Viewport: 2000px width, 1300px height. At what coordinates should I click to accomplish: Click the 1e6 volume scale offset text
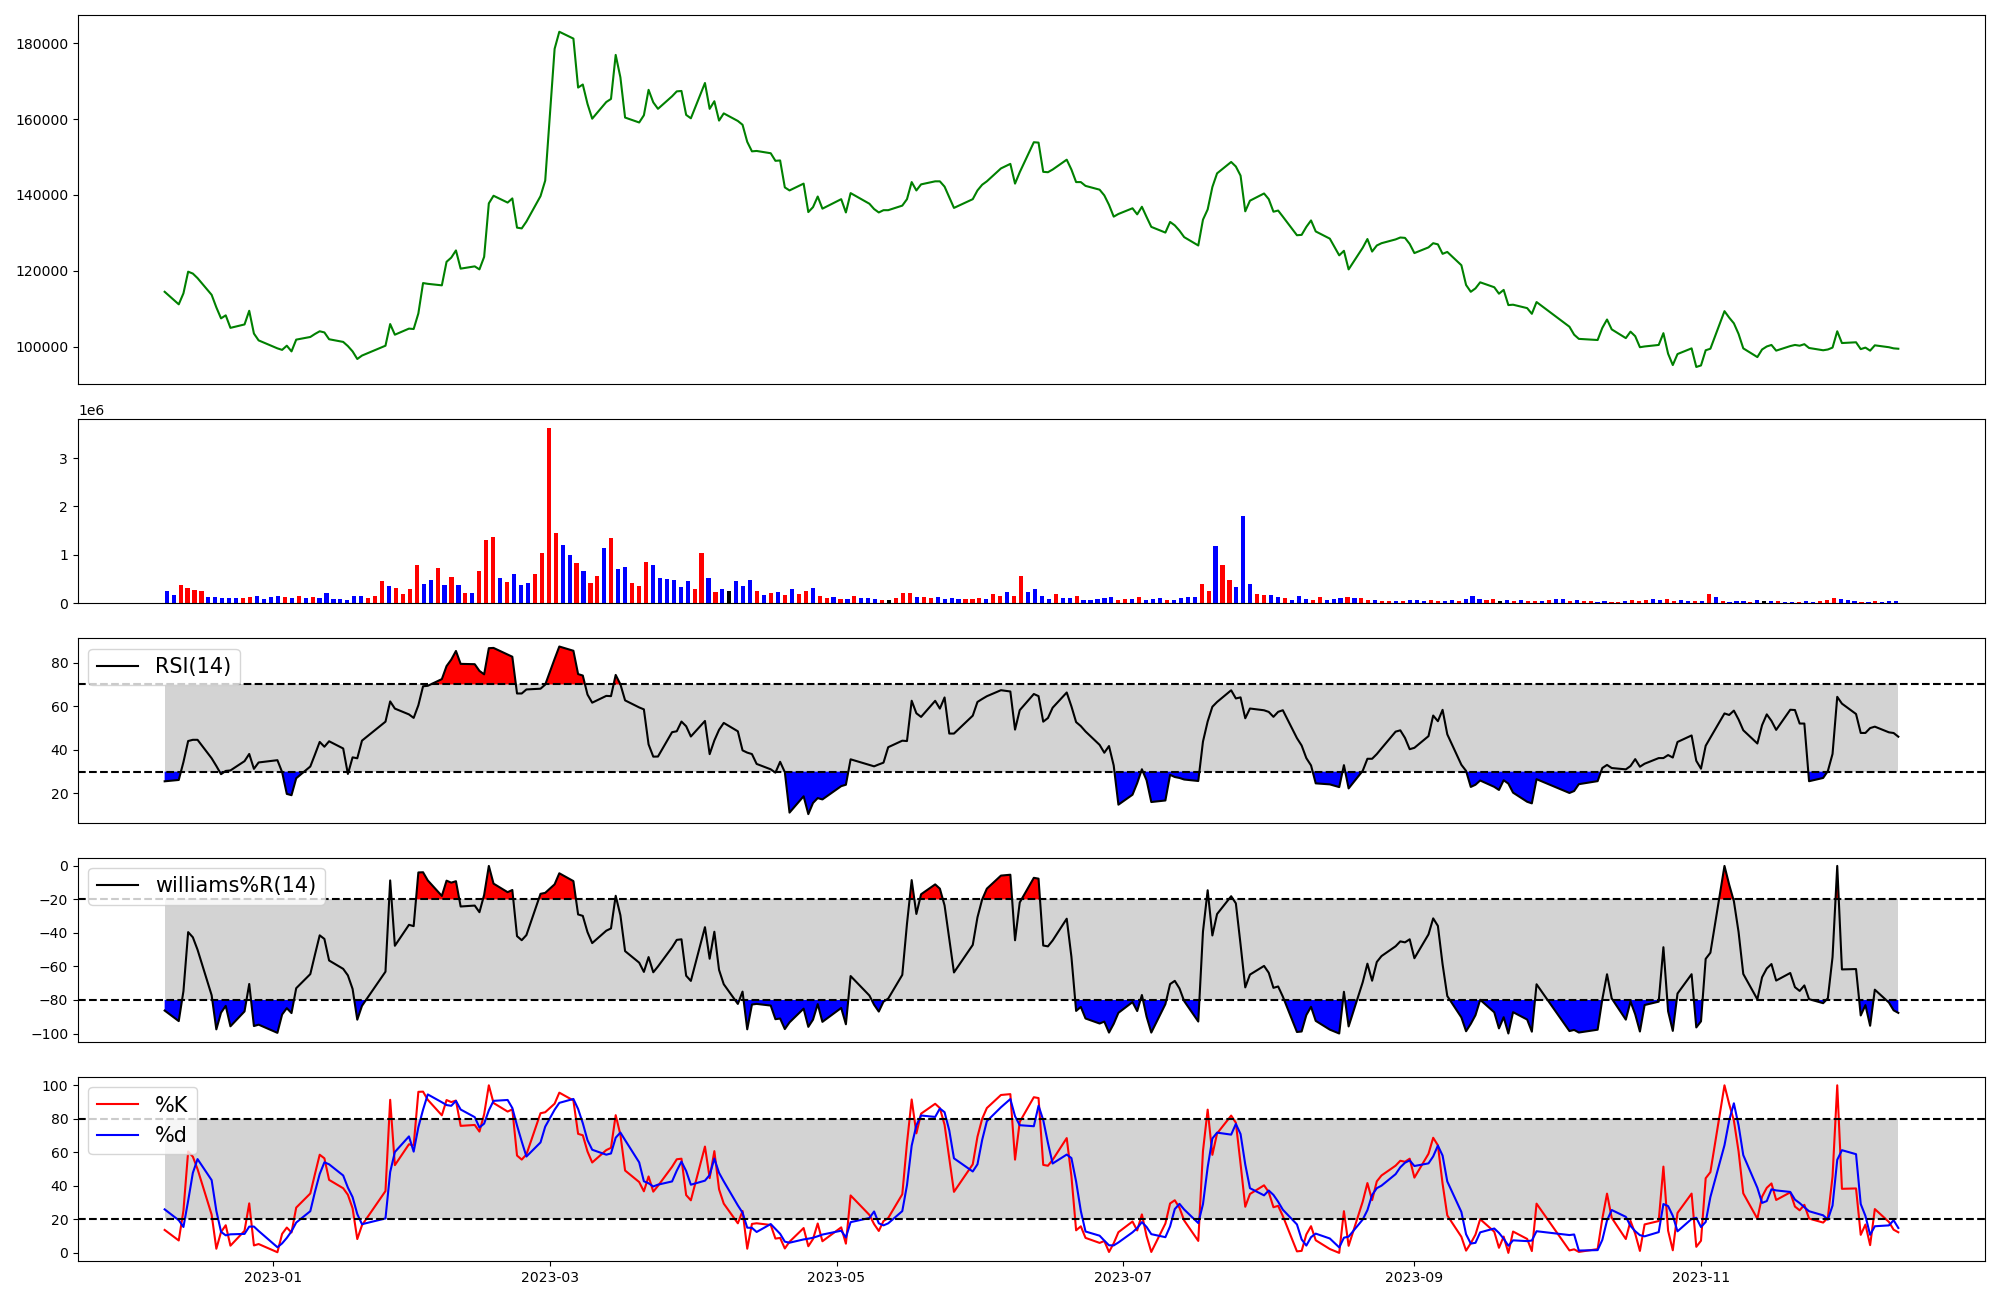click(x=91, y=411)
